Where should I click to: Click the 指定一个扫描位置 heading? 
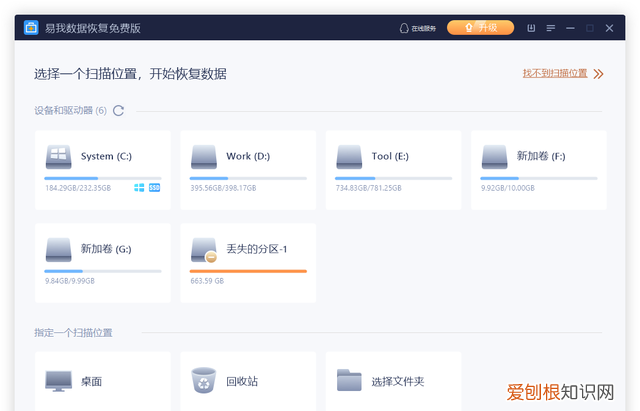(x=73, y=333)
